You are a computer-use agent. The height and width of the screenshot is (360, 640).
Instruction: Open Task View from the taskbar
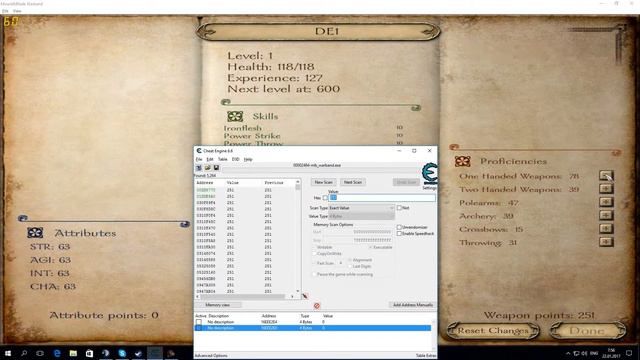(x=40, y=353)
